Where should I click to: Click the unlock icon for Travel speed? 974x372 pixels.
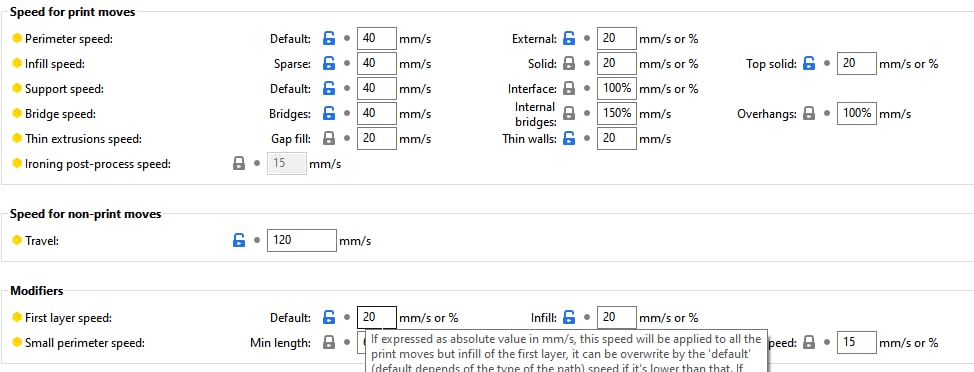point(239,240)
